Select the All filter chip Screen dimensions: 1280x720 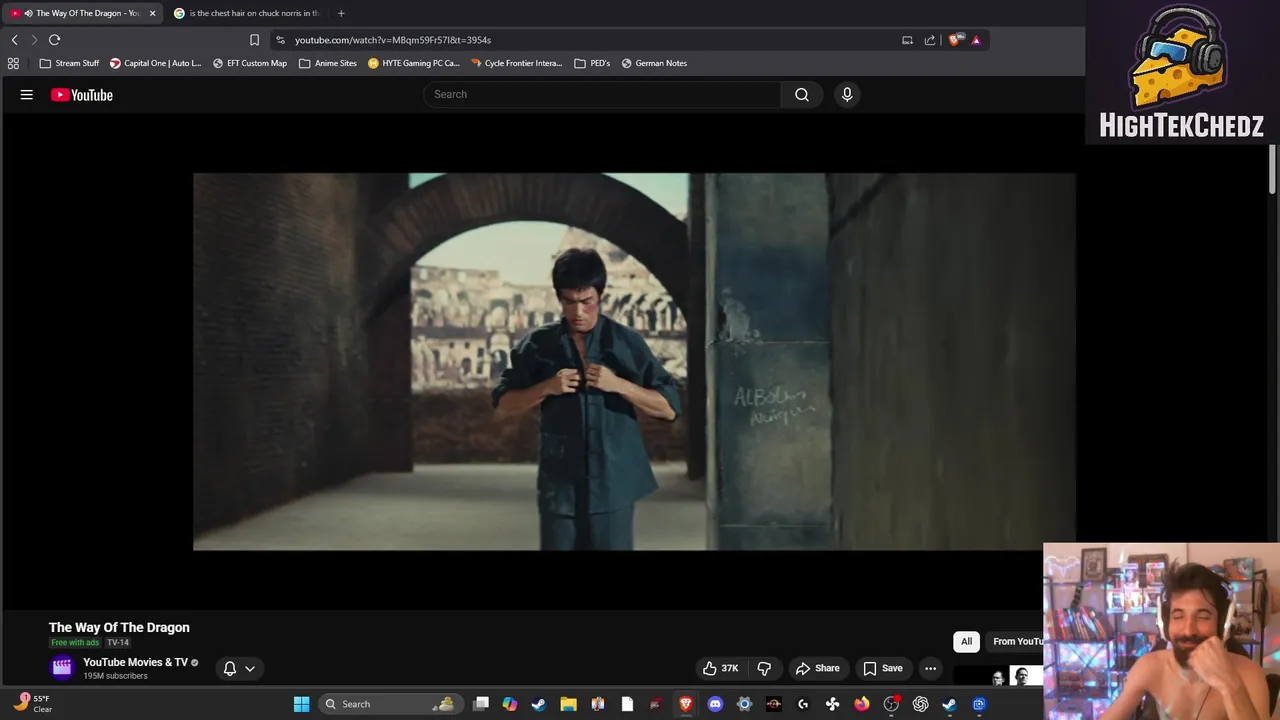pyautogui.click(x=966, y=641)
